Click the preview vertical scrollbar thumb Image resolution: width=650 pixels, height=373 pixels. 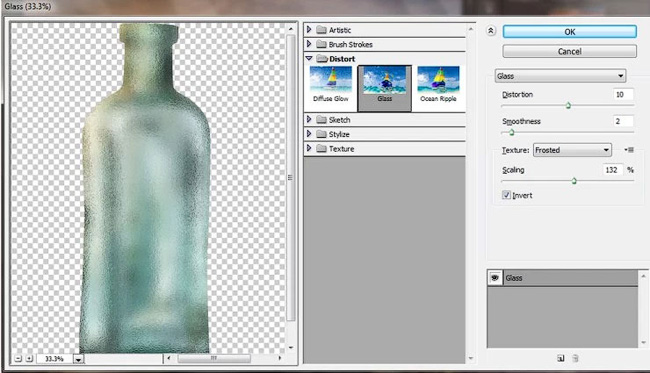(x=291, y=177)
